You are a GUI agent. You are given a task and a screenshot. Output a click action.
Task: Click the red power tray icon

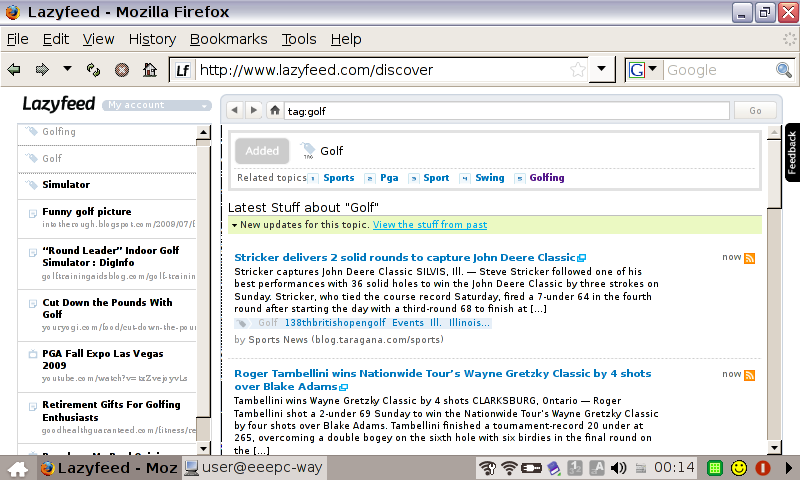pyautogui.click(x=763, y=468)
